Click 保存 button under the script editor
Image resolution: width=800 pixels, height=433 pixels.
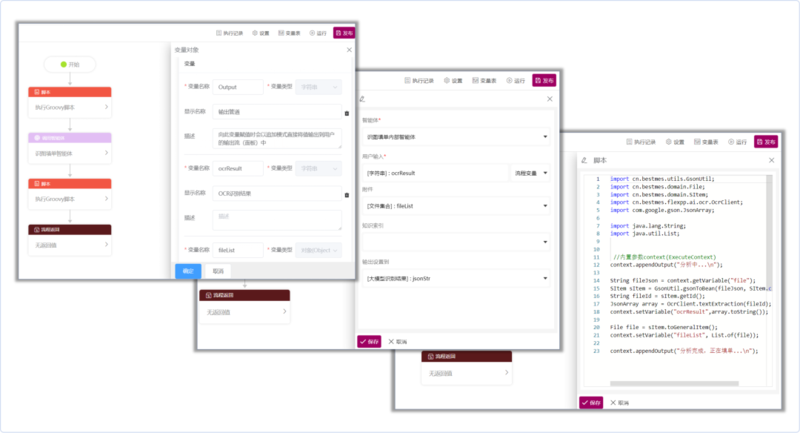(592, 402)
